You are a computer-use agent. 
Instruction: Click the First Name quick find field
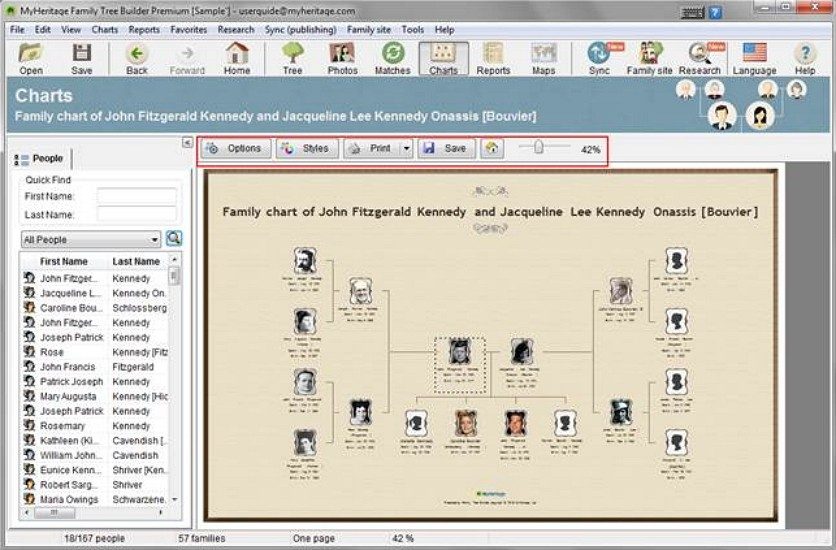(136, 196)
